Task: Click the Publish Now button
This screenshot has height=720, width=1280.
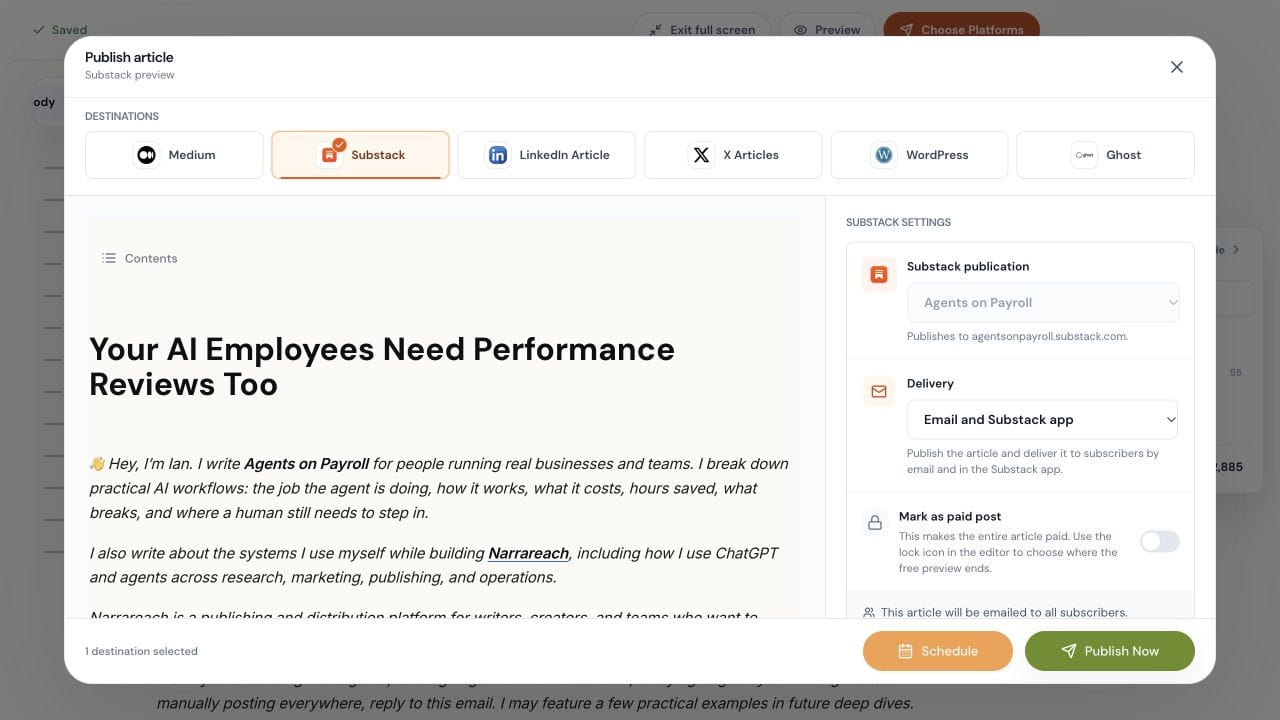Action: pyautogui.click(x=1110, y=651)
